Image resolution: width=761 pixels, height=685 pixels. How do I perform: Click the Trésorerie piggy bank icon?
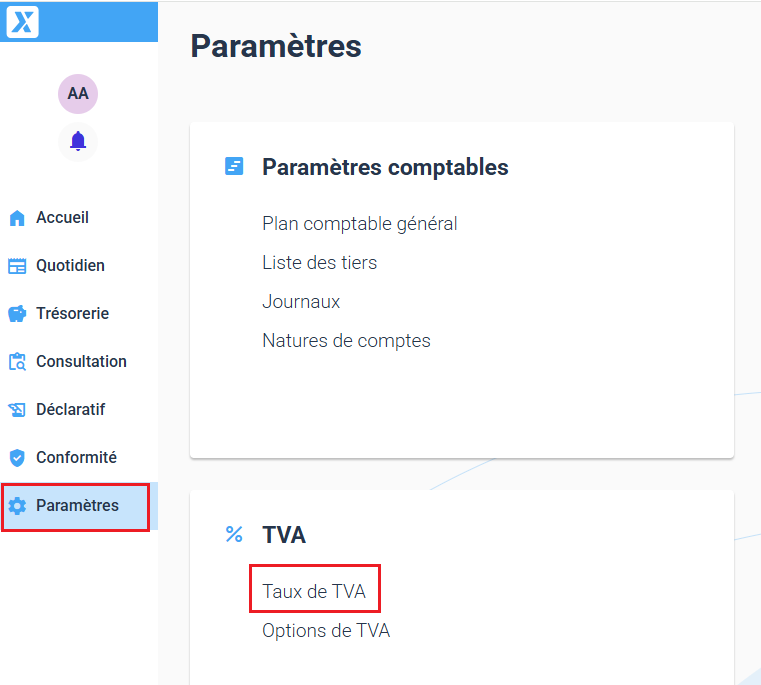click(17, 314)
